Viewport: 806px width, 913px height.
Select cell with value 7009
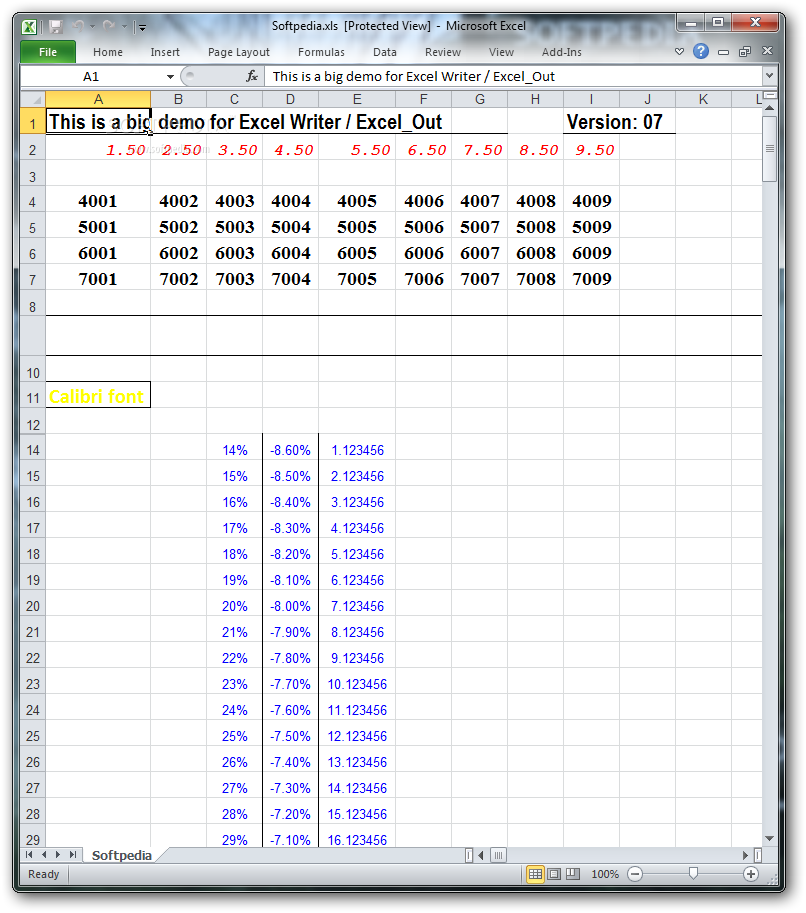tap(591, 279)
